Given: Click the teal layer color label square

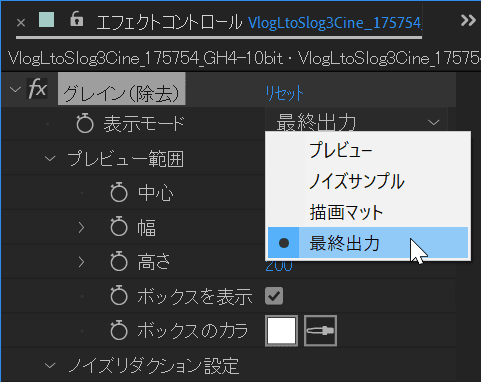Looking at the screenshot, I should pos(47,19).
